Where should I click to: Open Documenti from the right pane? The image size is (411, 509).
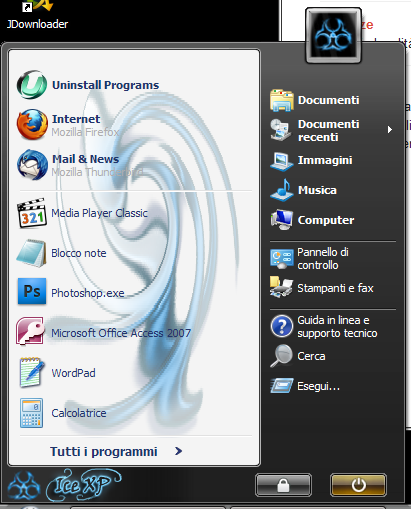click(328, 100)
